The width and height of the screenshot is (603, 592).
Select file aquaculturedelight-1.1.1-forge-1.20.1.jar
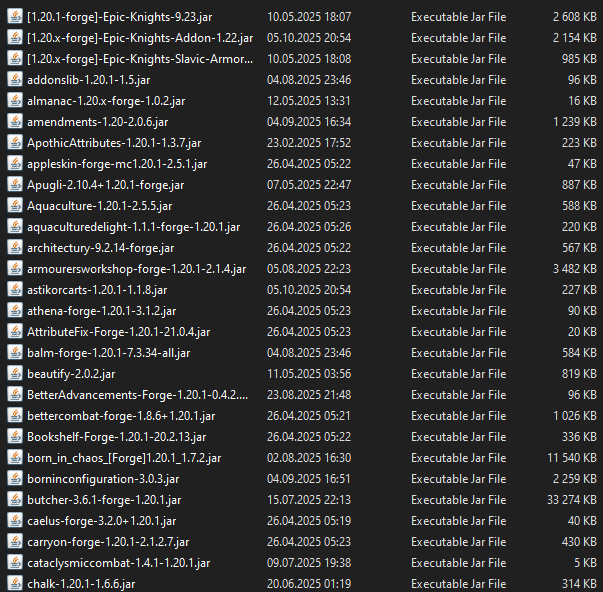click(134, 227)
